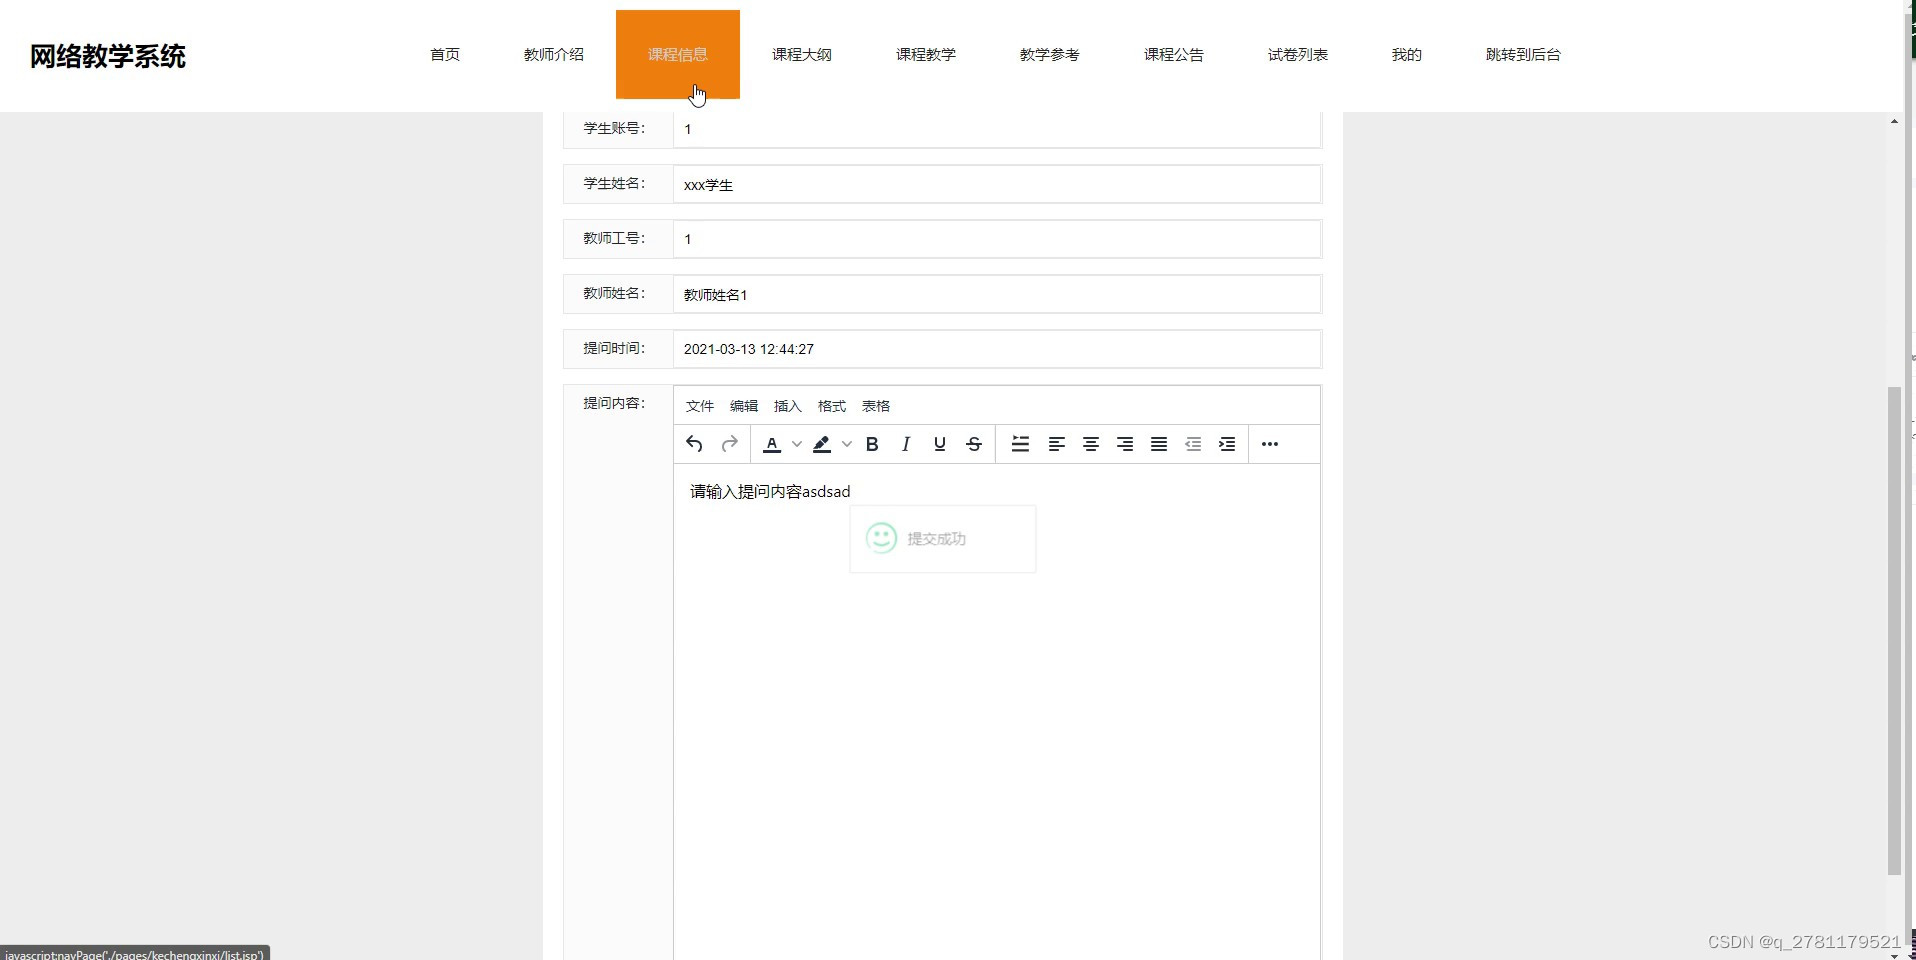Open the 表格 editor menu
This screenshot has width=1916, height=960.
[876, 406]
